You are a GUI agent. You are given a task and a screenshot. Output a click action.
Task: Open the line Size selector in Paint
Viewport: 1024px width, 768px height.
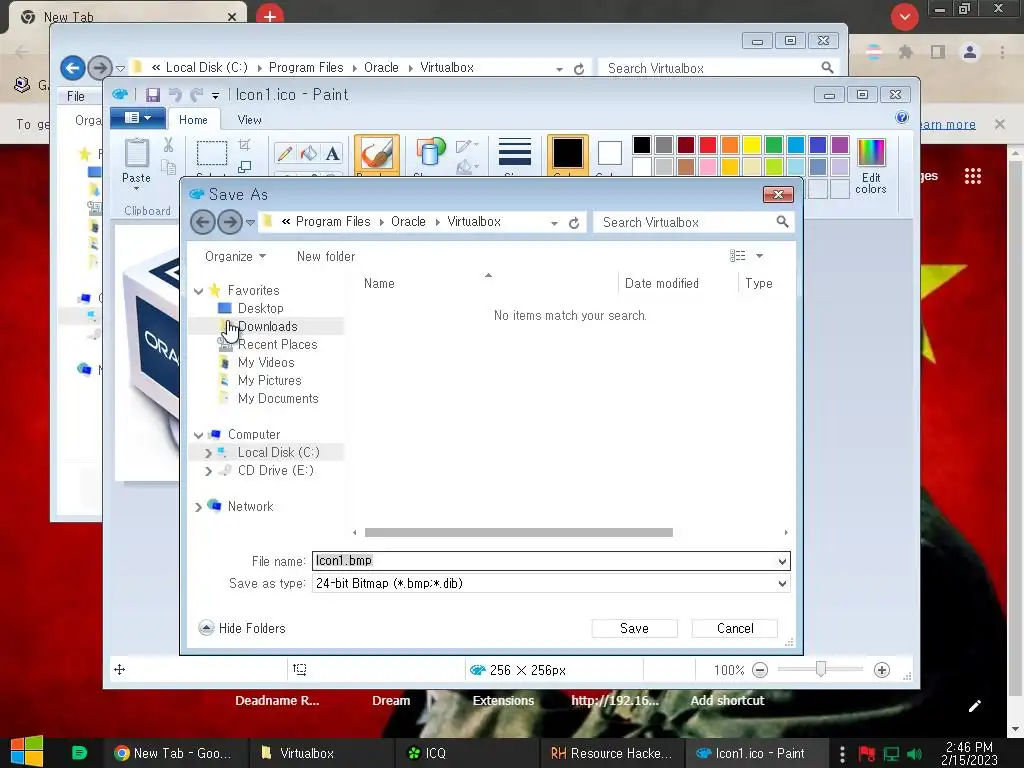(515, 153)
